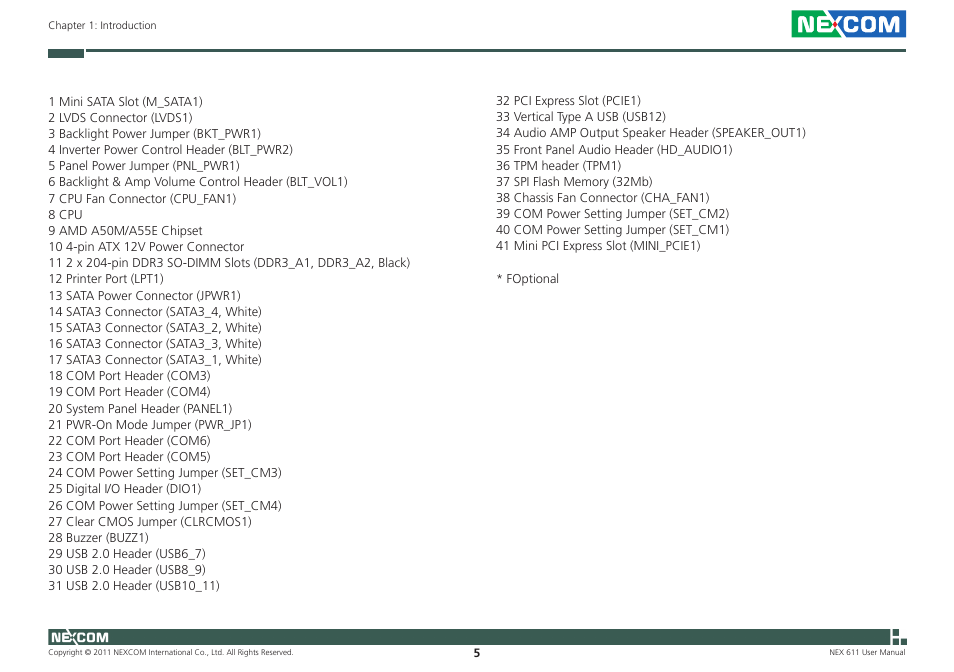Select '41 Mini PCI Express Slot (MINI_PCIE1)'
The width and height of the screenshot is (954, 672).
coord(598,246)
